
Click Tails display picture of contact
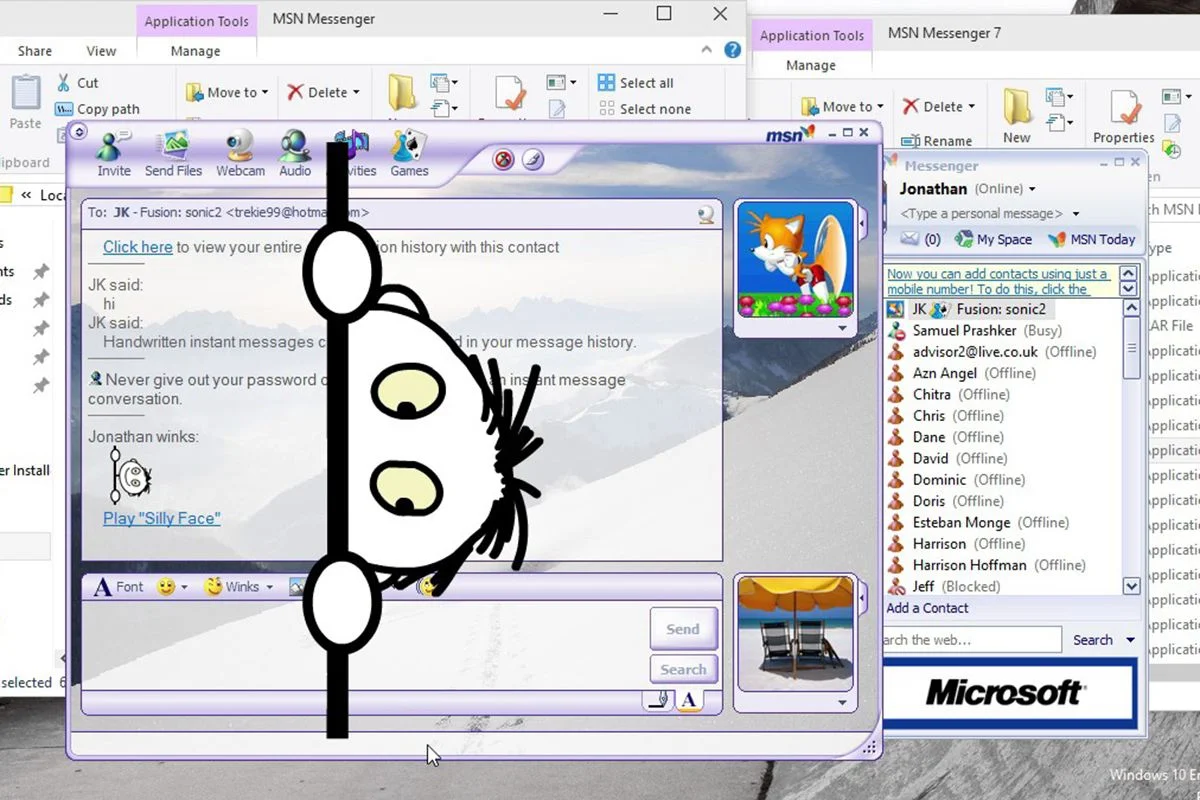(x=796, y=259)
